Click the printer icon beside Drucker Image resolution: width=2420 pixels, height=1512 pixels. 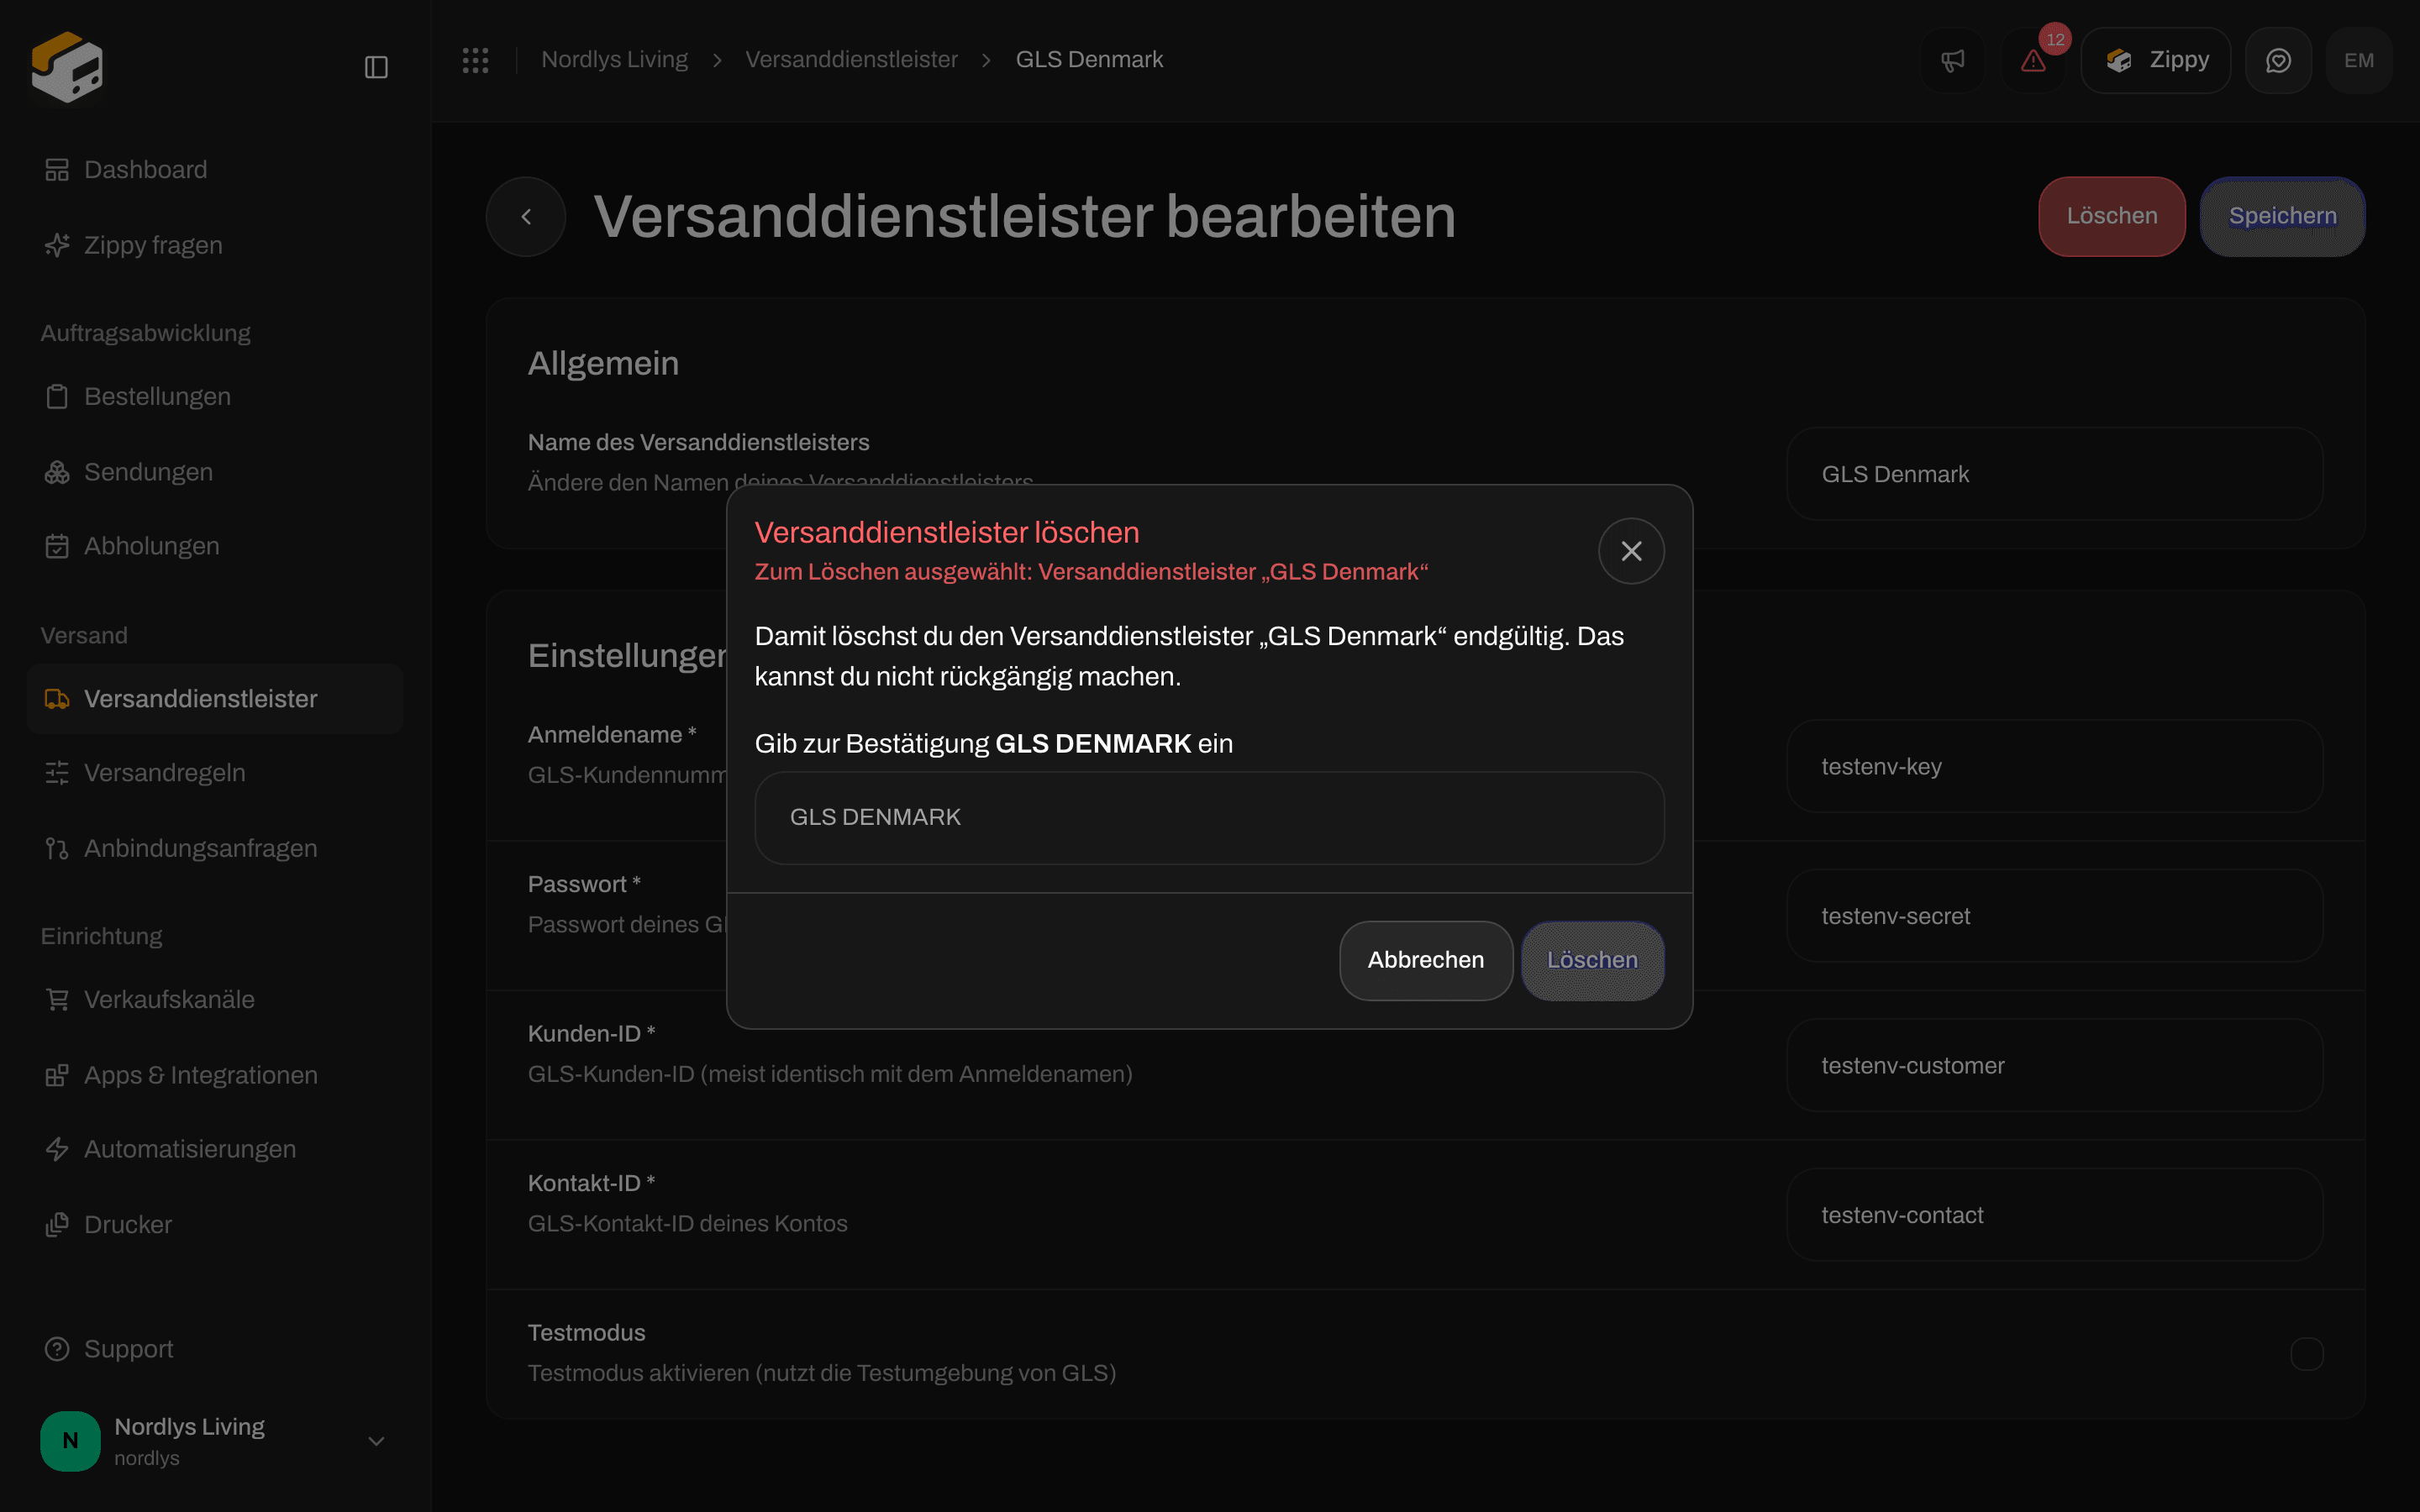[x=57, y=1225]
